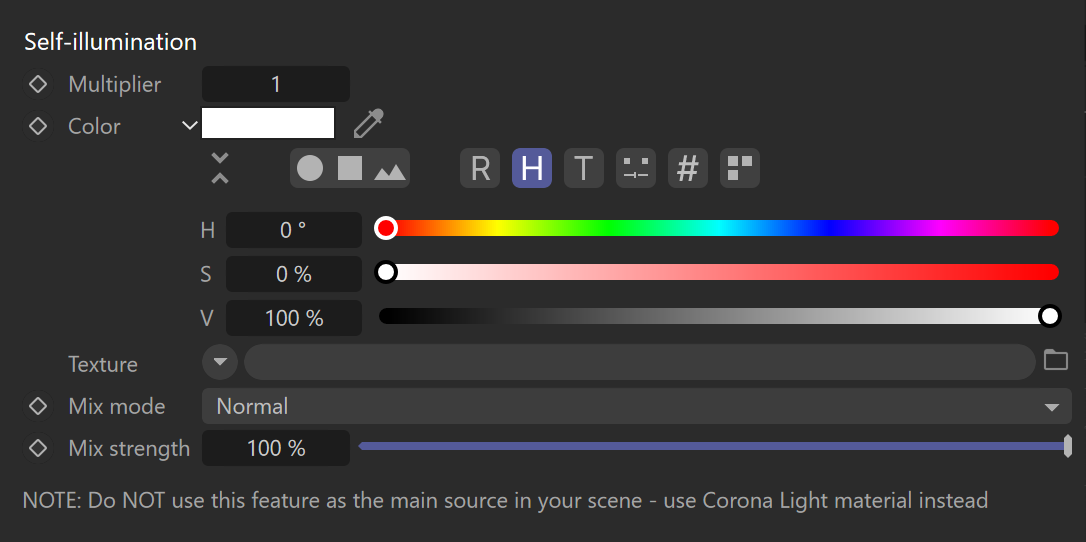Viewport: 1086px width, 542px height.
Task: Click the white self-illumination color swatch
Action: [x=268, y=123]
